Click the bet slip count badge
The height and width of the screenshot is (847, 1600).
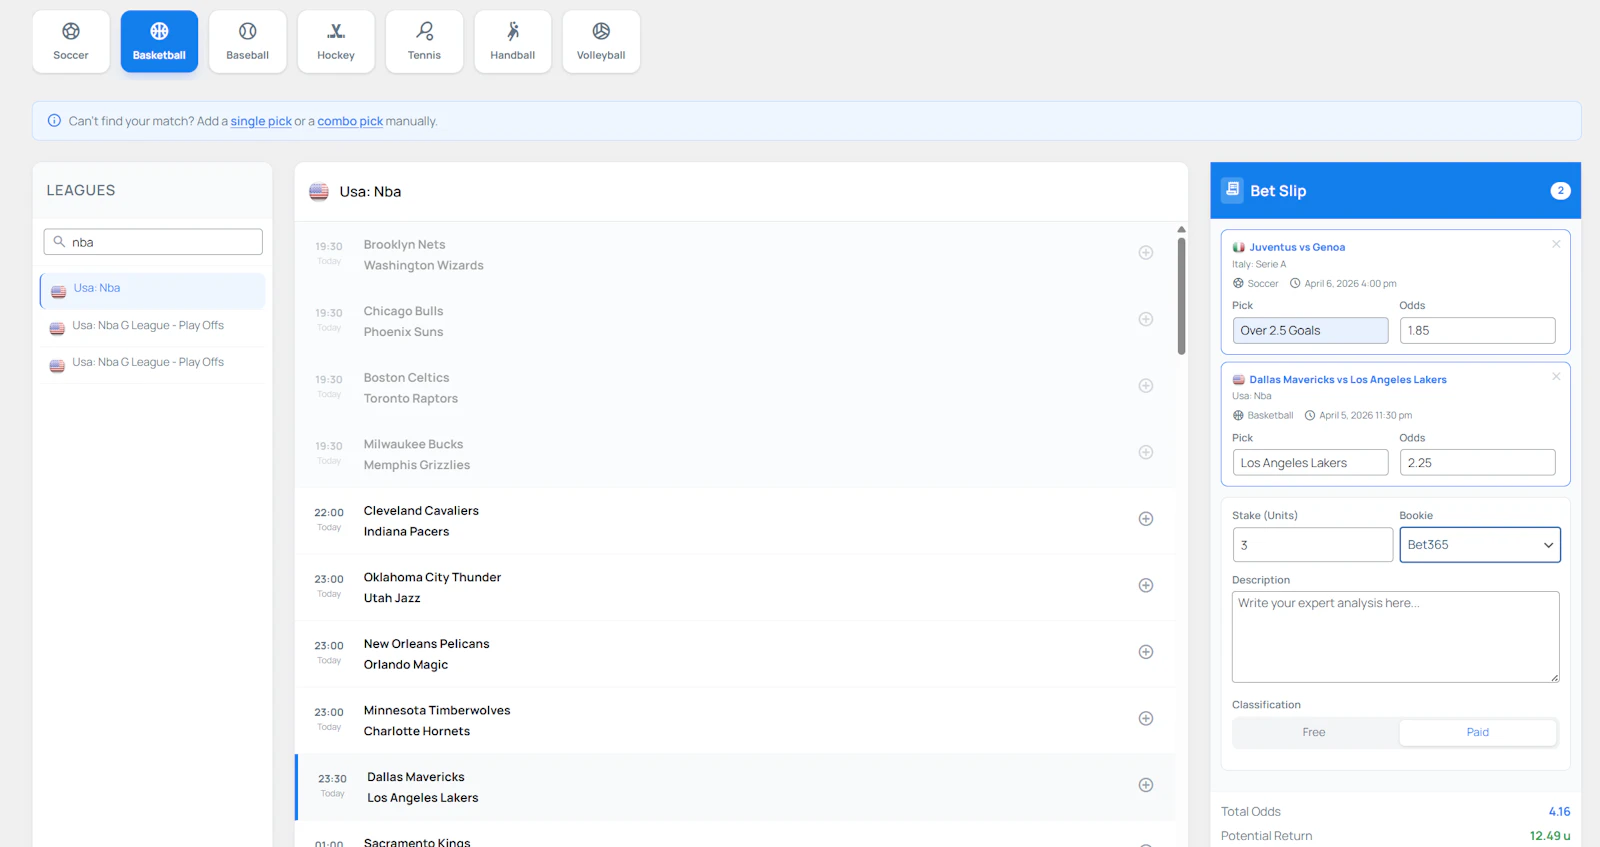point(1560,191)
